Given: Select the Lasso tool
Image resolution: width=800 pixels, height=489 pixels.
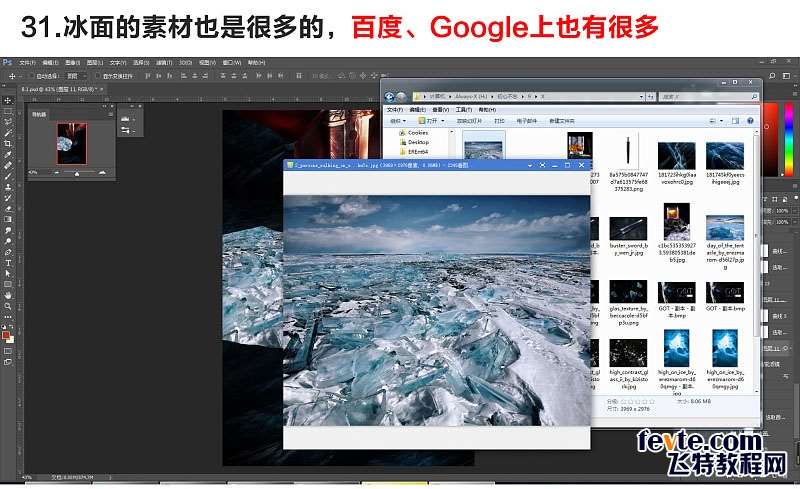Looking at the screenshot, I should click(x=8, y=122).
